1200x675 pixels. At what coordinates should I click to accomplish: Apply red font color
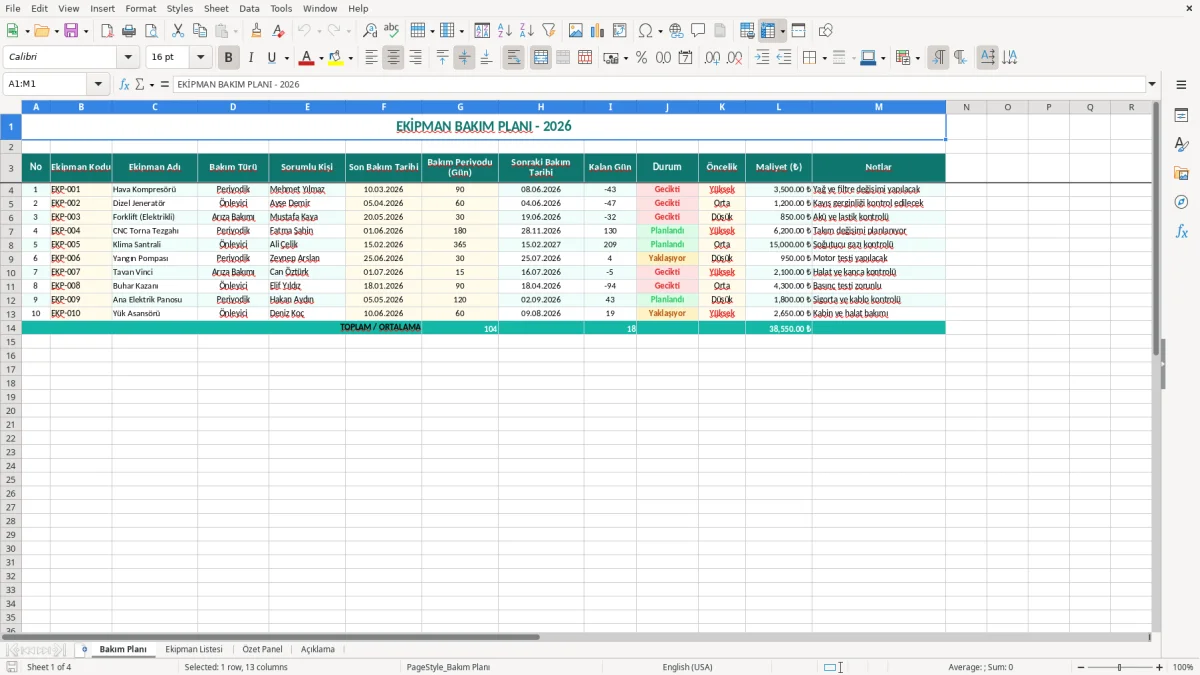[307, 58]
